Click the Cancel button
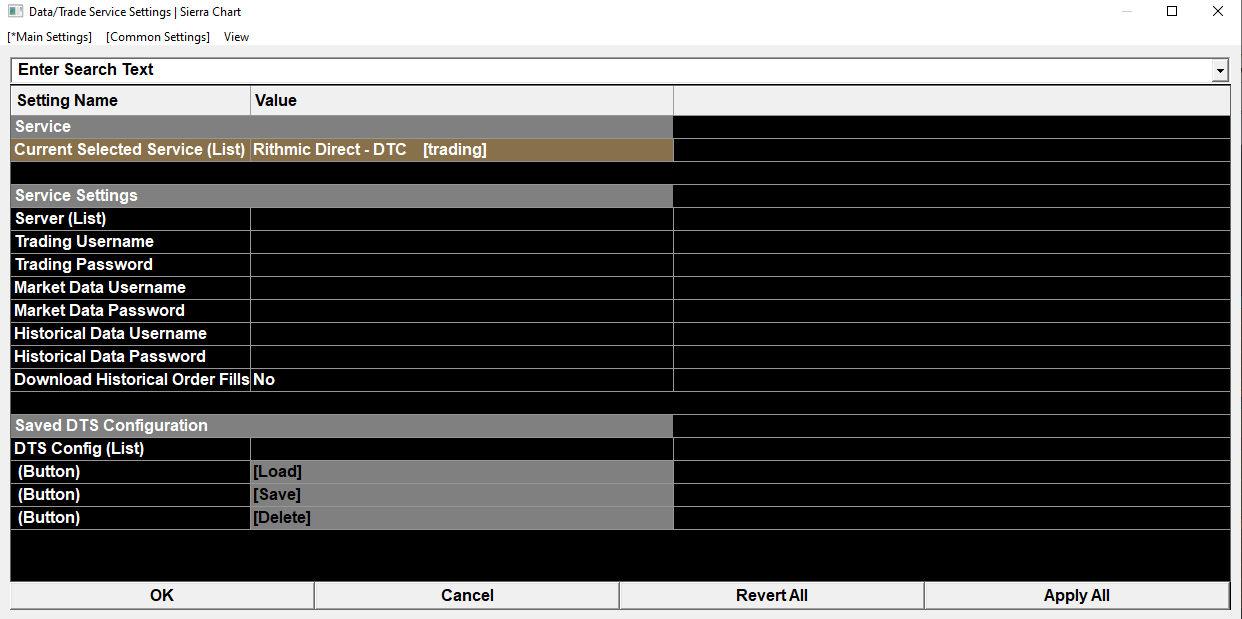This screenshot has height=619, width=1242. point(467,596)
